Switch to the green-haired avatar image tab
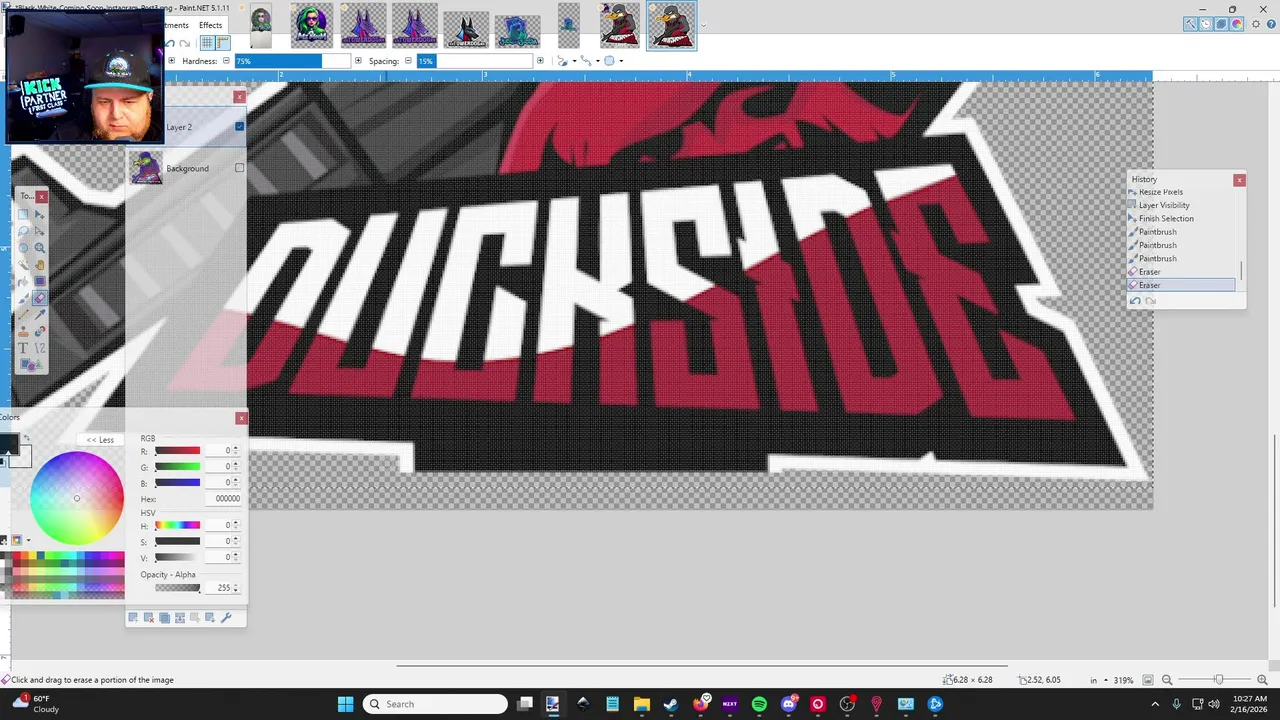1280x720 pixels. pos(311,25)
